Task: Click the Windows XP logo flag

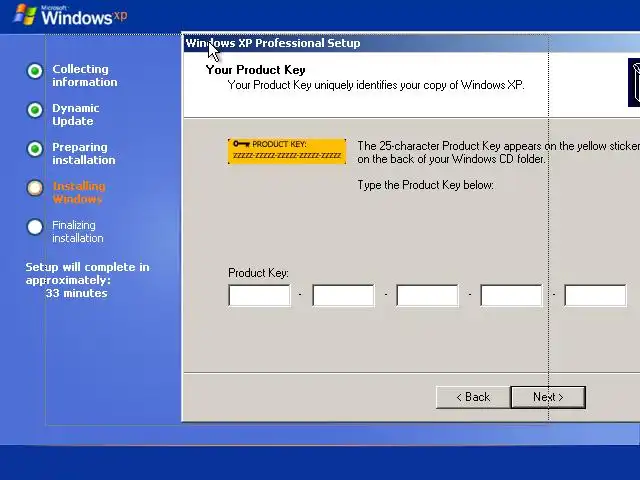Action: coord(25,15)
